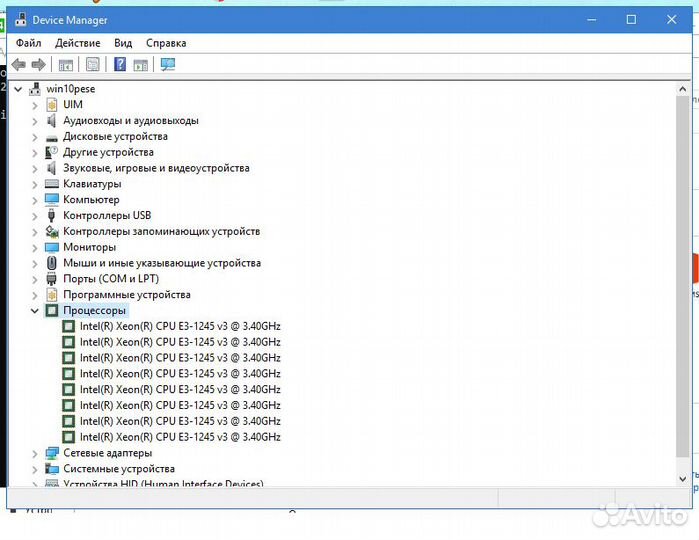The width and height of the screenshot is (699, 540).
Task: Click the unknown device icon for Другие устройства
Action: coord(52,152)
